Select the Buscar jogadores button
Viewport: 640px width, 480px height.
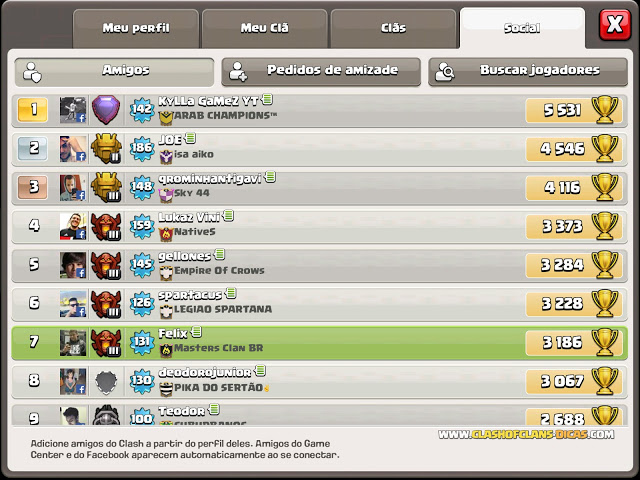coord(528,71)
